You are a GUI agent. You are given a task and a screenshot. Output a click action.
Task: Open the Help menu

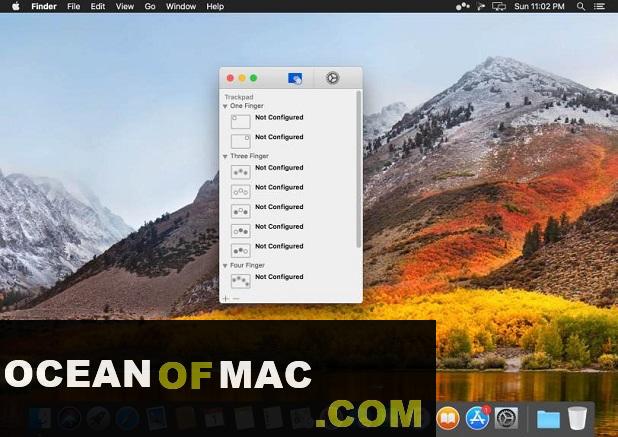[x=215, y=6]
